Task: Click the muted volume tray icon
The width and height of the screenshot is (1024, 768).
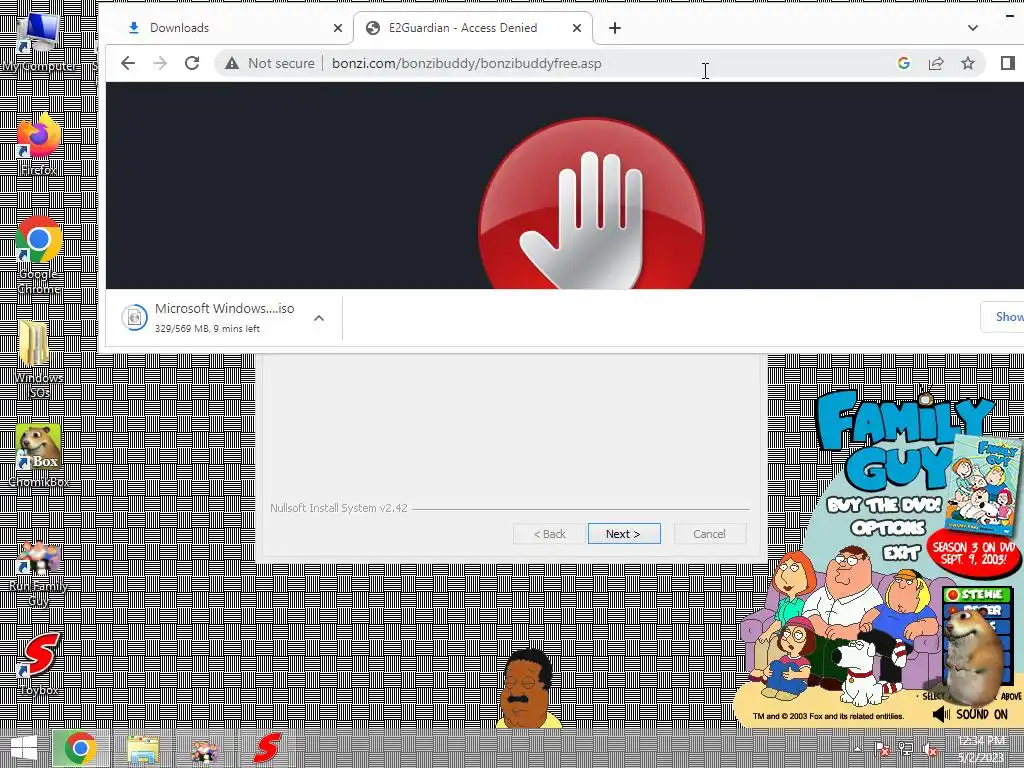Action: click(929, 749)
